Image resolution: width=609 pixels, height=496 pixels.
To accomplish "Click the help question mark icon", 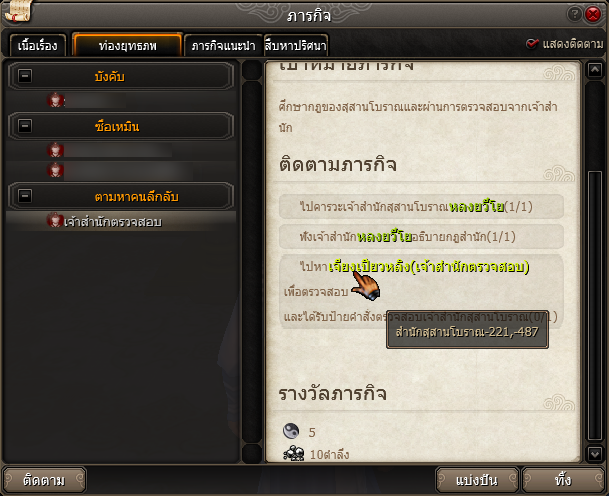I will click(x=574, y=14).
